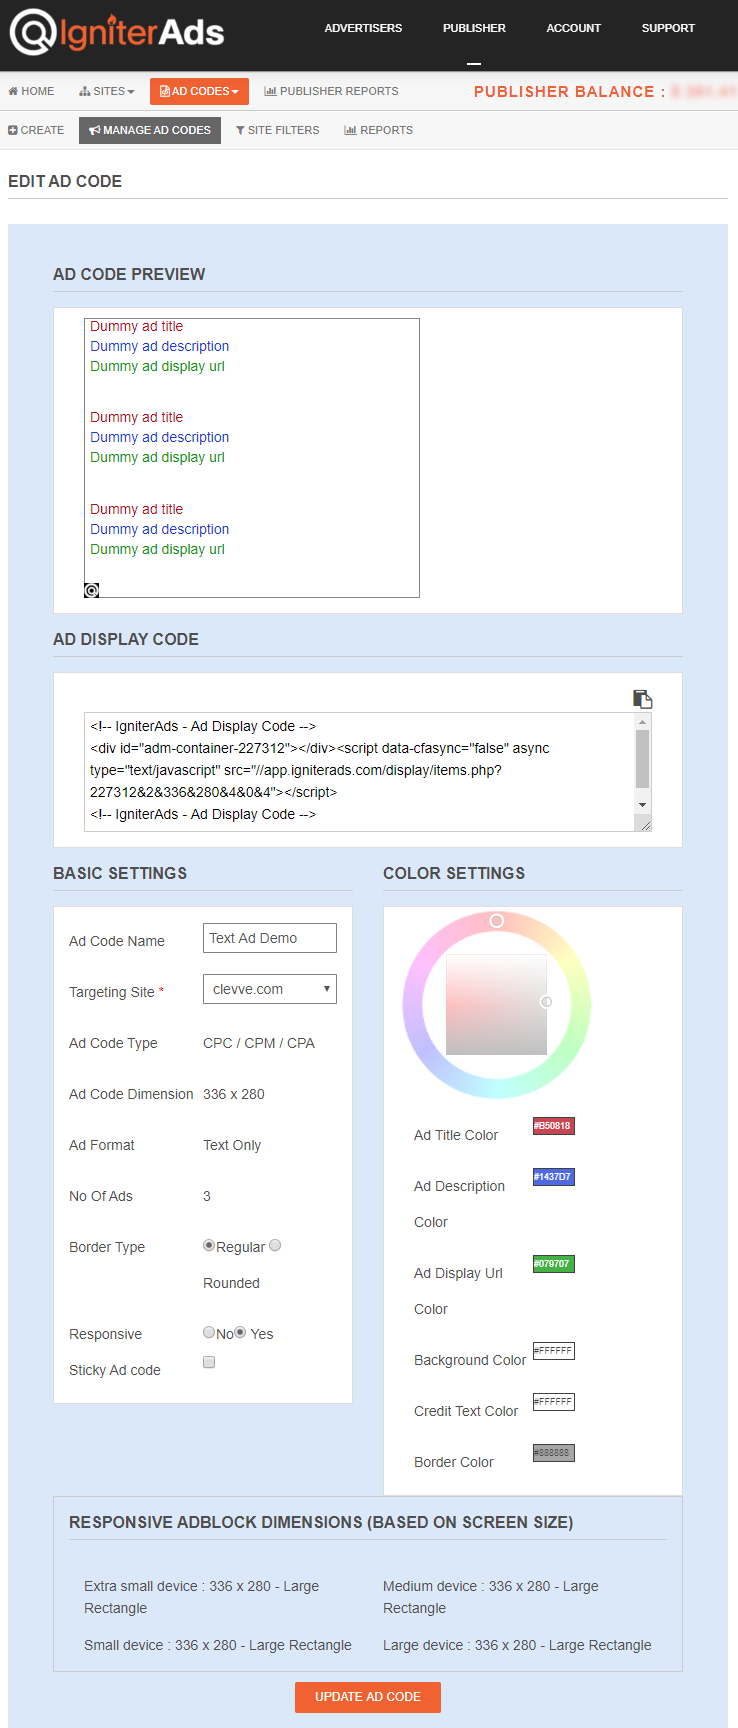
Task: Click the Ad Title Color swatch #B50818
Action: tap(553, 1126)
